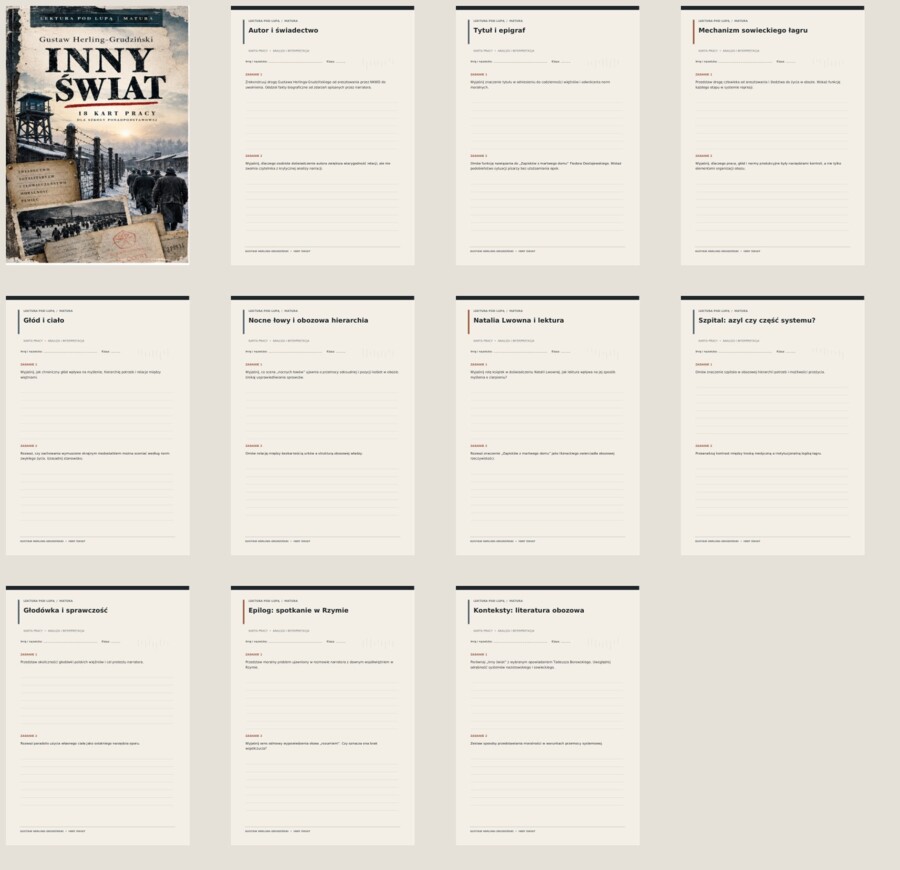Open 'Natalia Lwowna i lektura' page
Image resolution: width=900 pixels, height=870 pixels.
(x=547, y=425)
